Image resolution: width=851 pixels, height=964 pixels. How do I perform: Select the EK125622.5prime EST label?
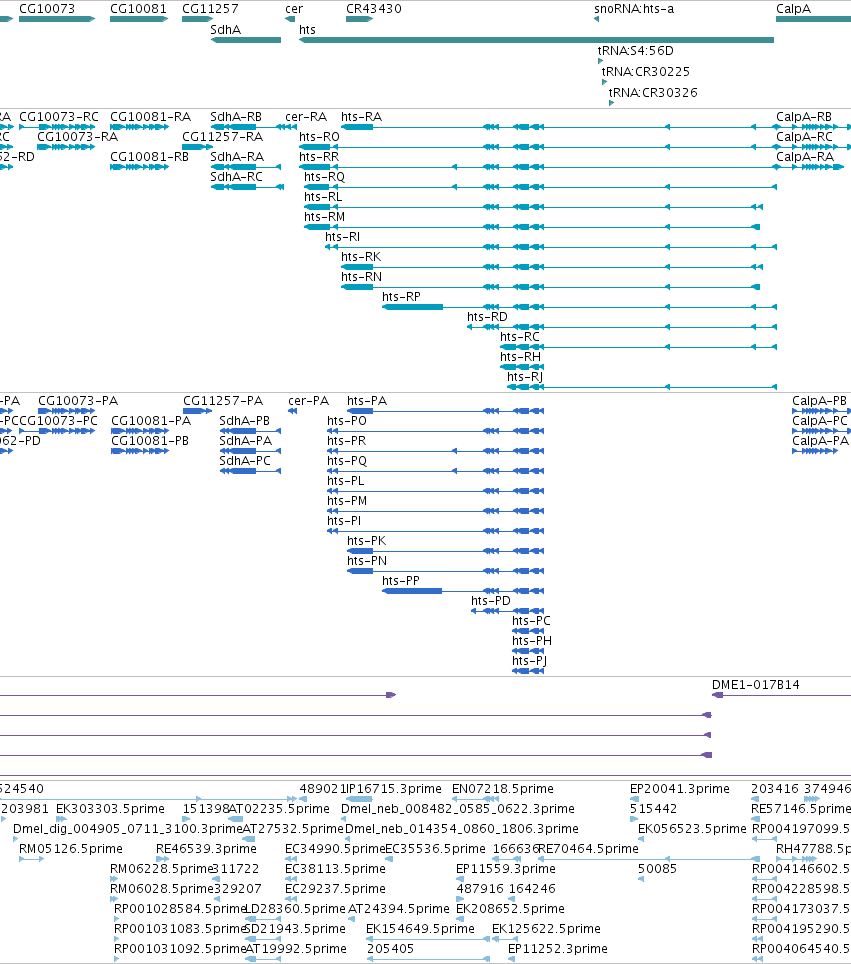point(547,929)
